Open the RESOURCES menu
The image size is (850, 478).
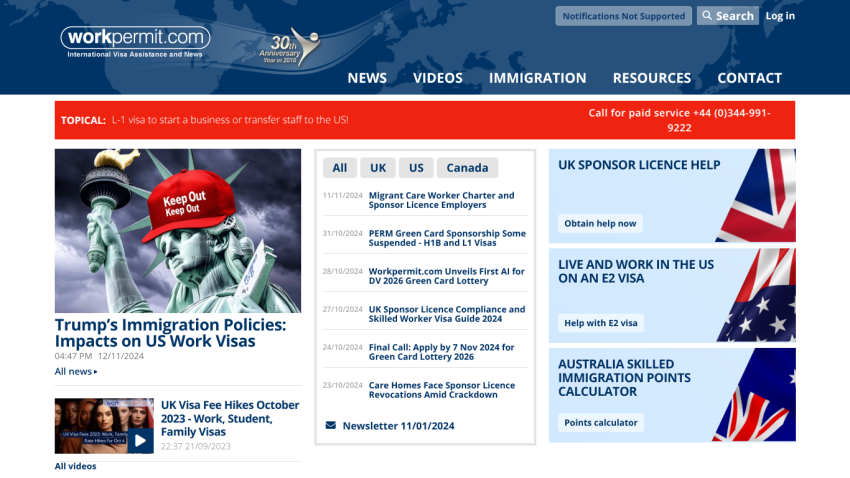coord(652,78)
